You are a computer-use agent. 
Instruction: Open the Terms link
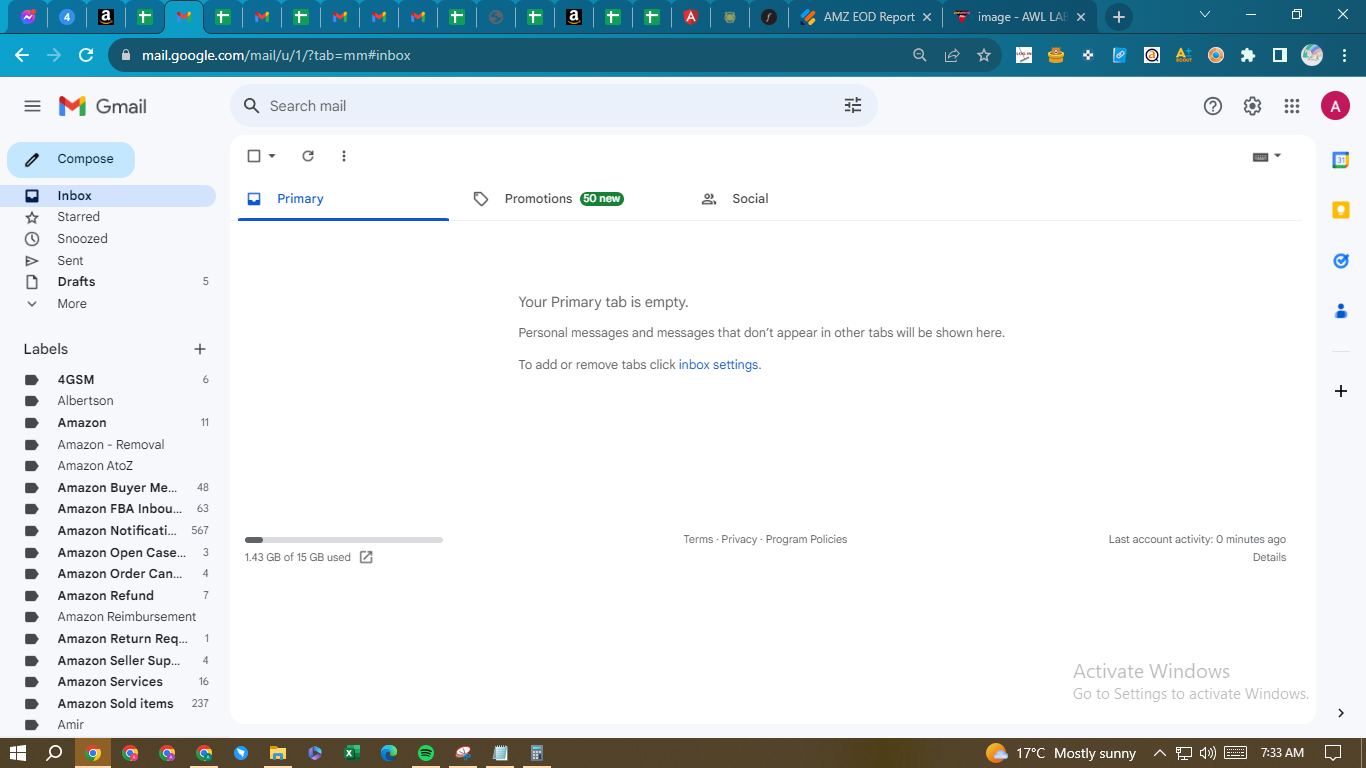(698, 539)
